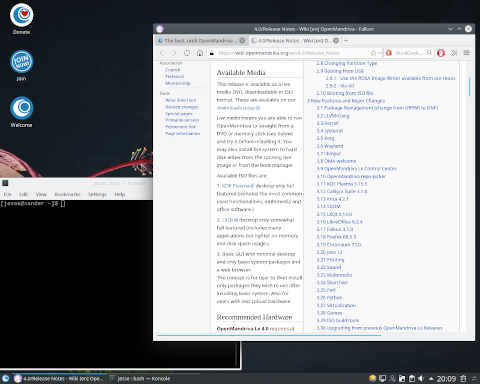
Task: Click the padlock site security icon
Action: point(212,53)
